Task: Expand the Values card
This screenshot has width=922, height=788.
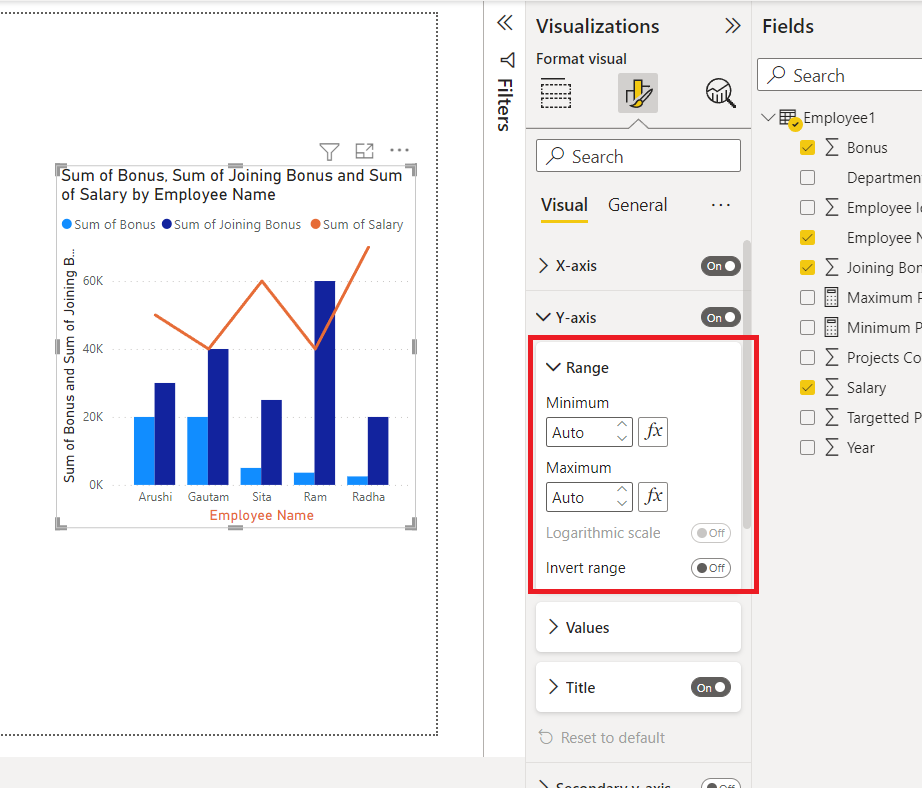Action: click(553, 627)
